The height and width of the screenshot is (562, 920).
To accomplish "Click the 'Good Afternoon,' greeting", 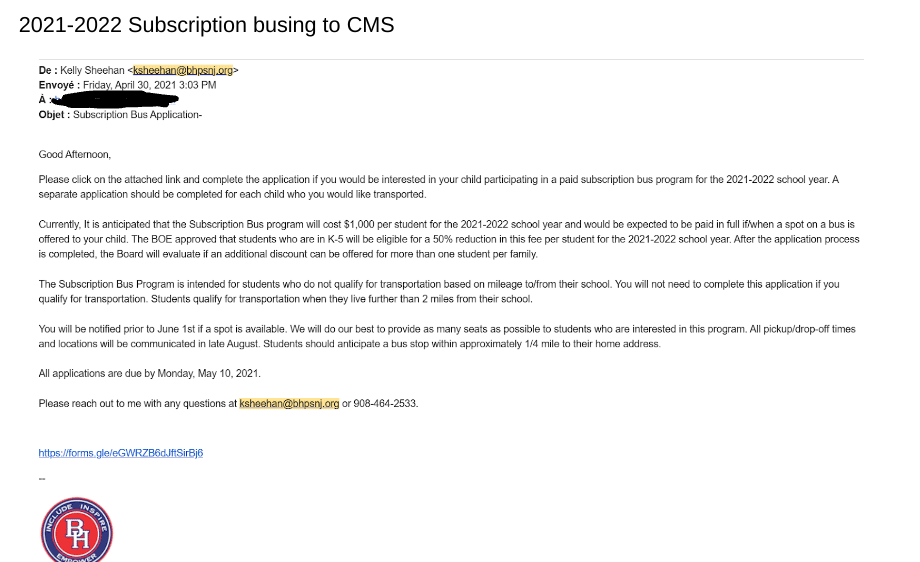I will [75, 155].
